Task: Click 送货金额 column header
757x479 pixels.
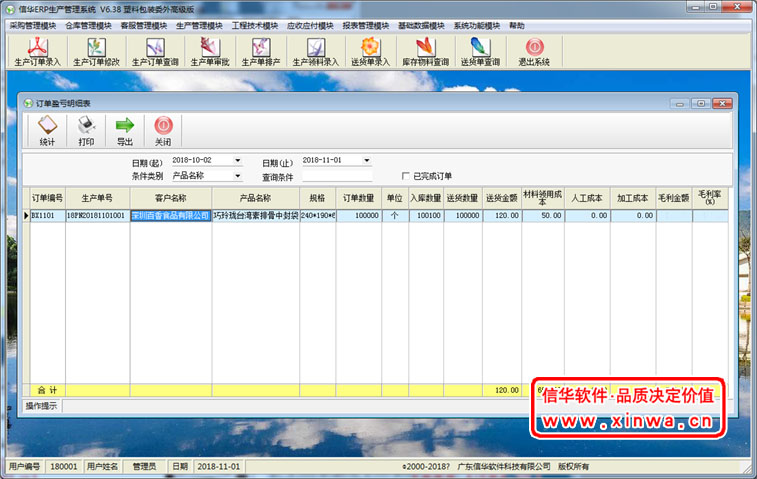Action: pyautogui.click(x=502, y=198)
